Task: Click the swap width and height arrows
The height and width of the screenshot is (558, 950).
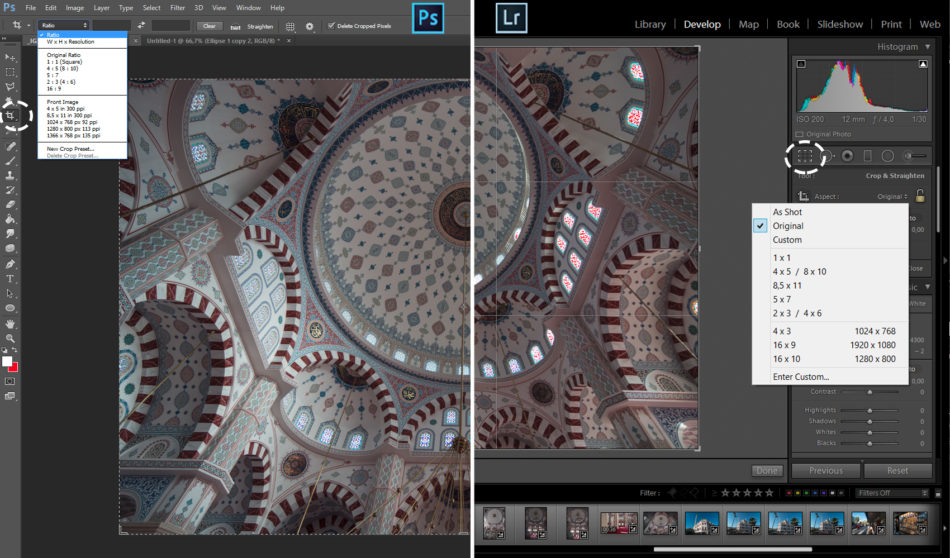Action: [x=141, y=26]
